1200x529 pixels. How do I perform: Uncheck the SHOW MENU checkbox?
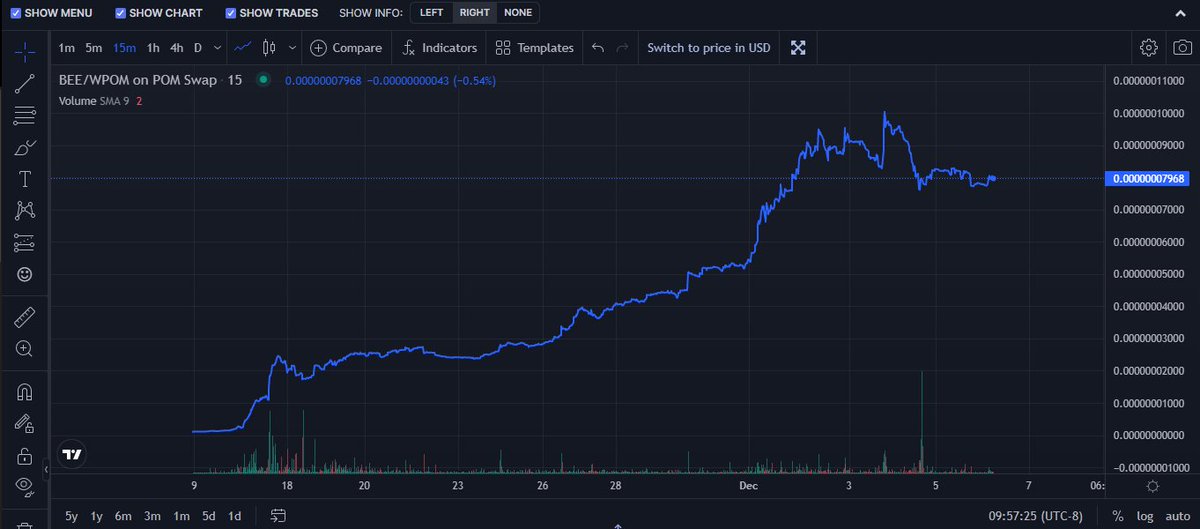[x=15, y=13]
